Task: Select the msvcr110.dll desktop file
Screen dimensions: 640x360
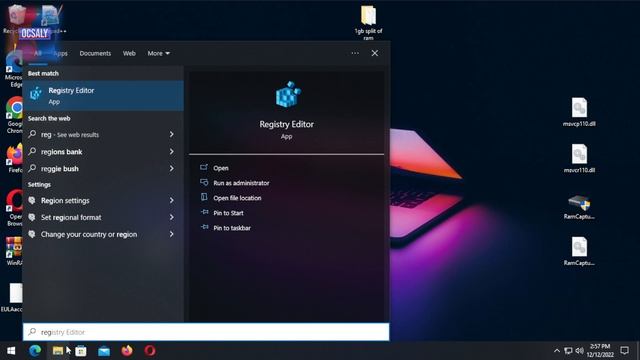Action: tap(579, 158)
